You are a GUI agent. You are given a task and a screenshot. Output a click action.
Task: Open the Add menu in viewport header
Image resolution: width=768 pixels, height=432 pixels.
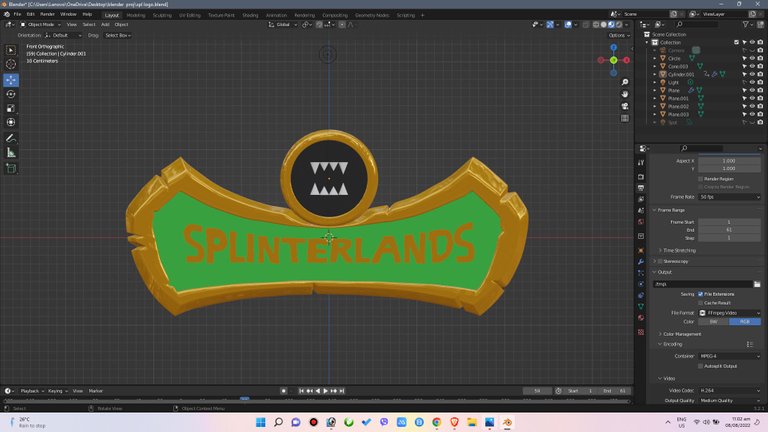[105, 24]
